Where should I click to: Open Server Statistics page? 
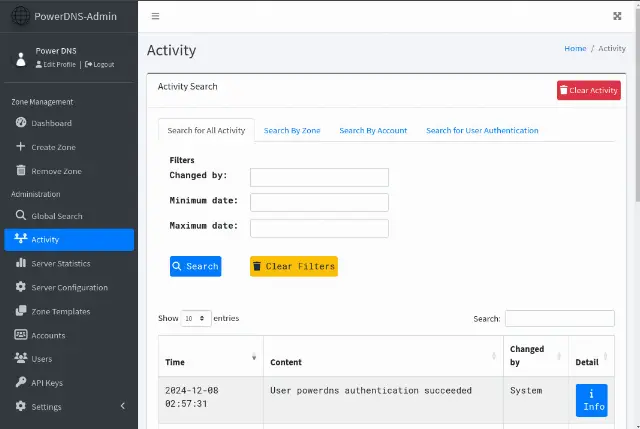click(69, 263)
